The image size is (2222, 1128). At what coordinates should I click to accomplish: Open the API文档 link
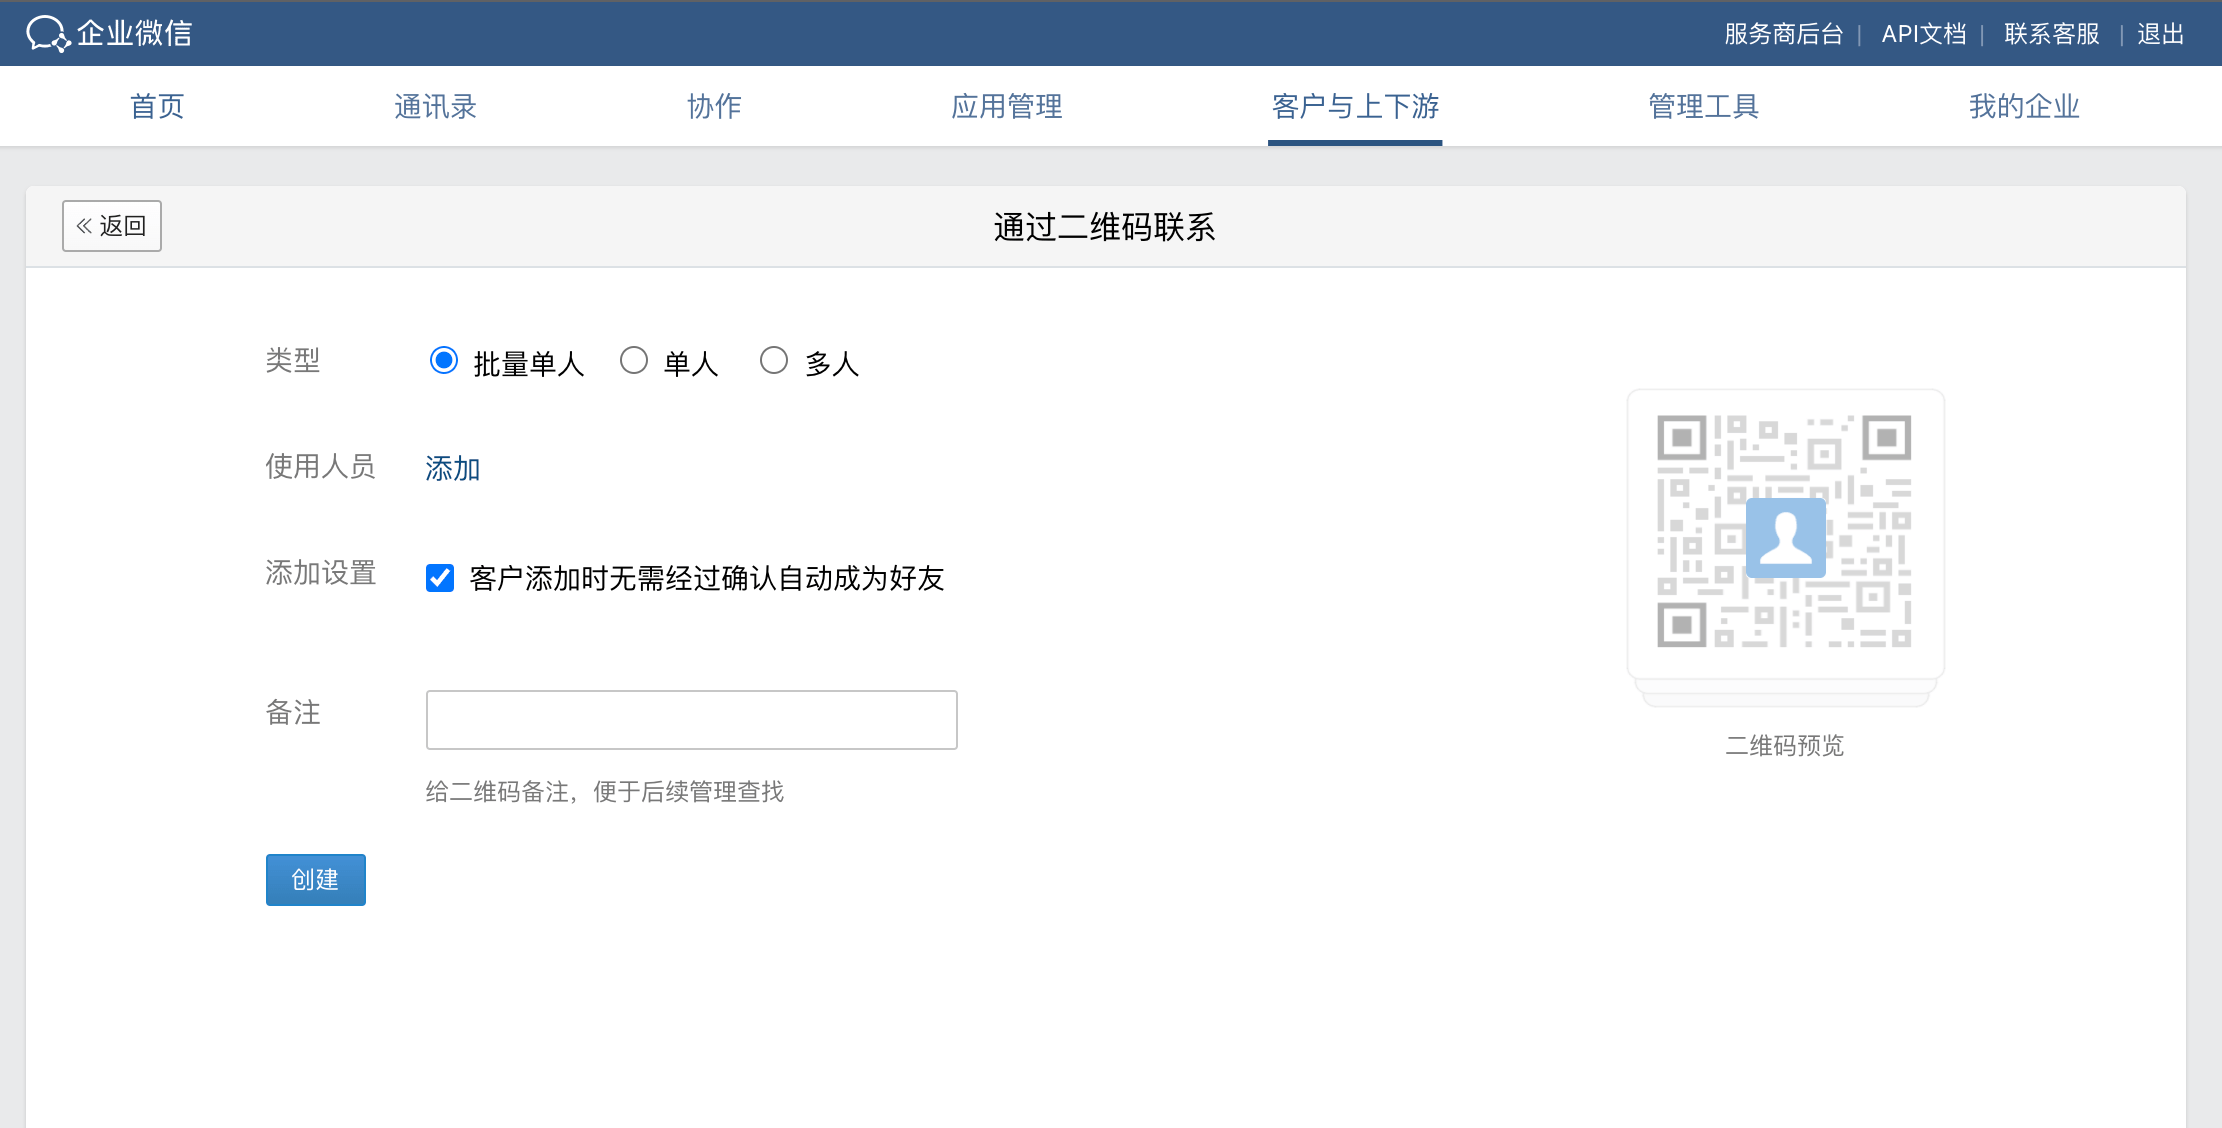[x=1923, y=34]
